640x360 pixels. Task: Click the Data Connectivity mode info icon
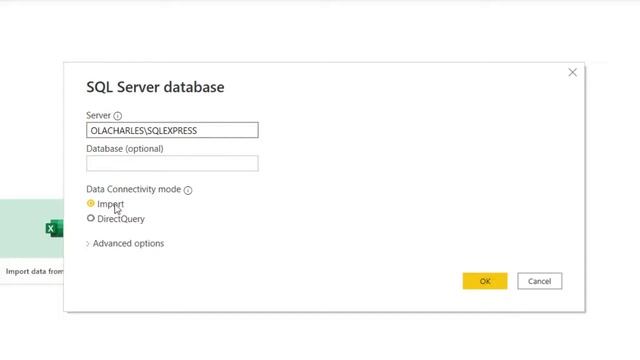[x=188, y=190]
